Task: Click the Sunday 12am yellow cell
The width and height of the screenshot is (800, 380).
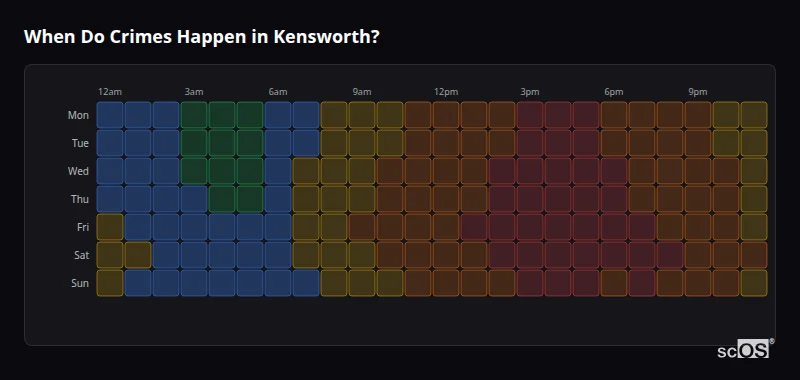Action: point(110,283)
